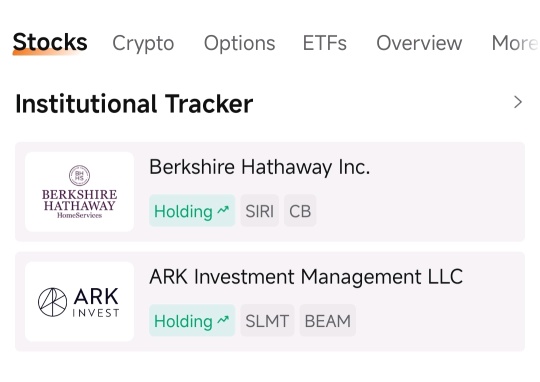Screen dimensions: 540x382
Task: Click the uptrend icon in ARK Holding badge
Action: pos(223,320)
